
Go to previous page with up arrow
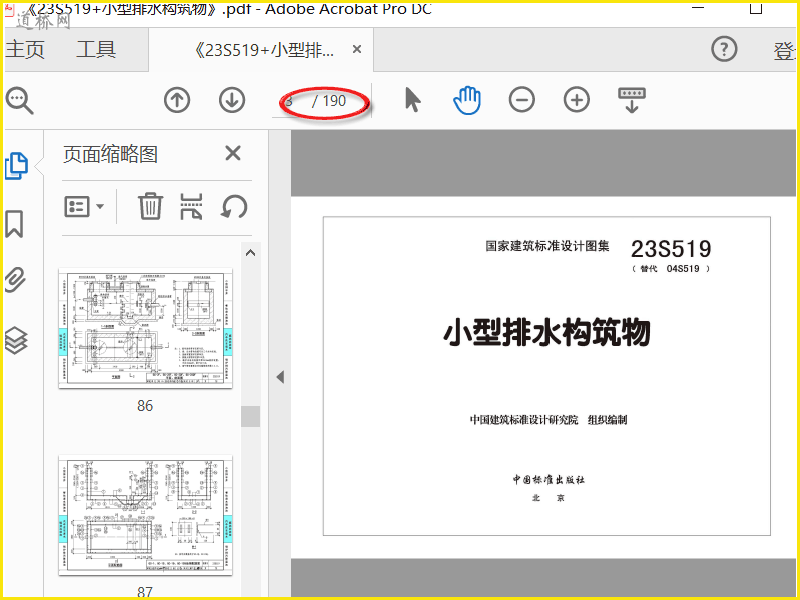coord(177,100)
